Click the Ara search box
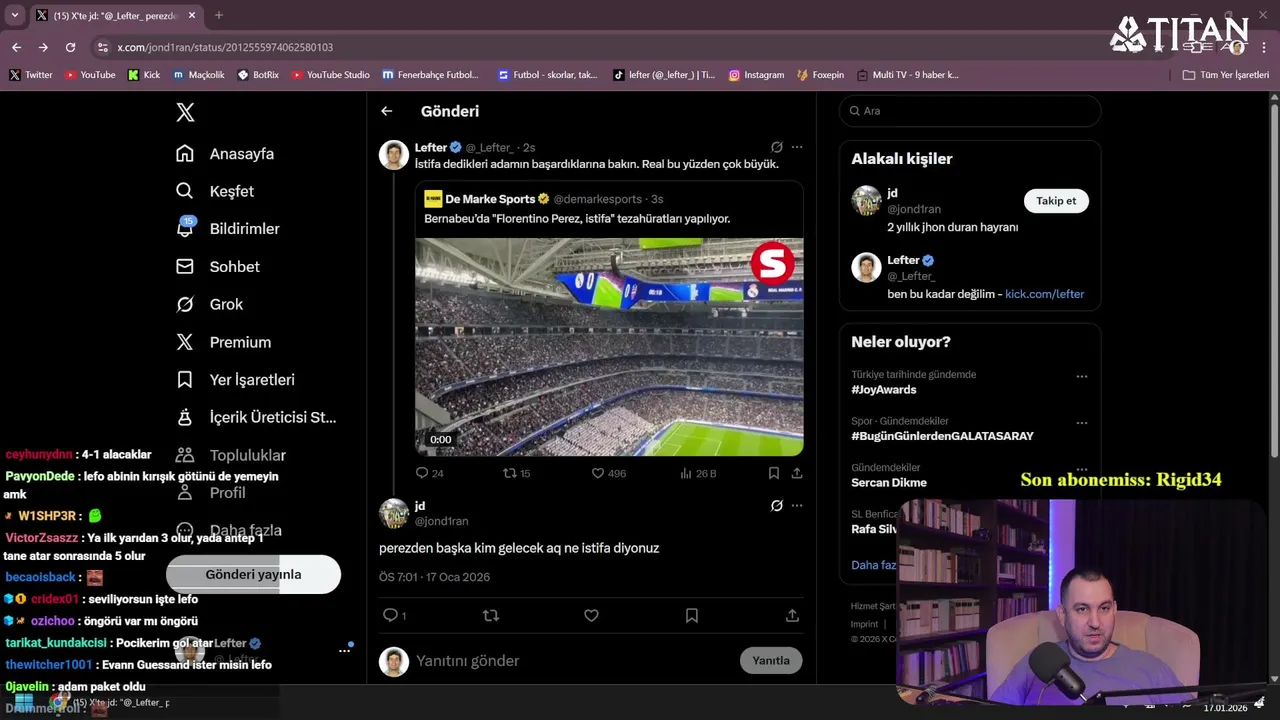 pyautogui.click(x=970, y=111)
